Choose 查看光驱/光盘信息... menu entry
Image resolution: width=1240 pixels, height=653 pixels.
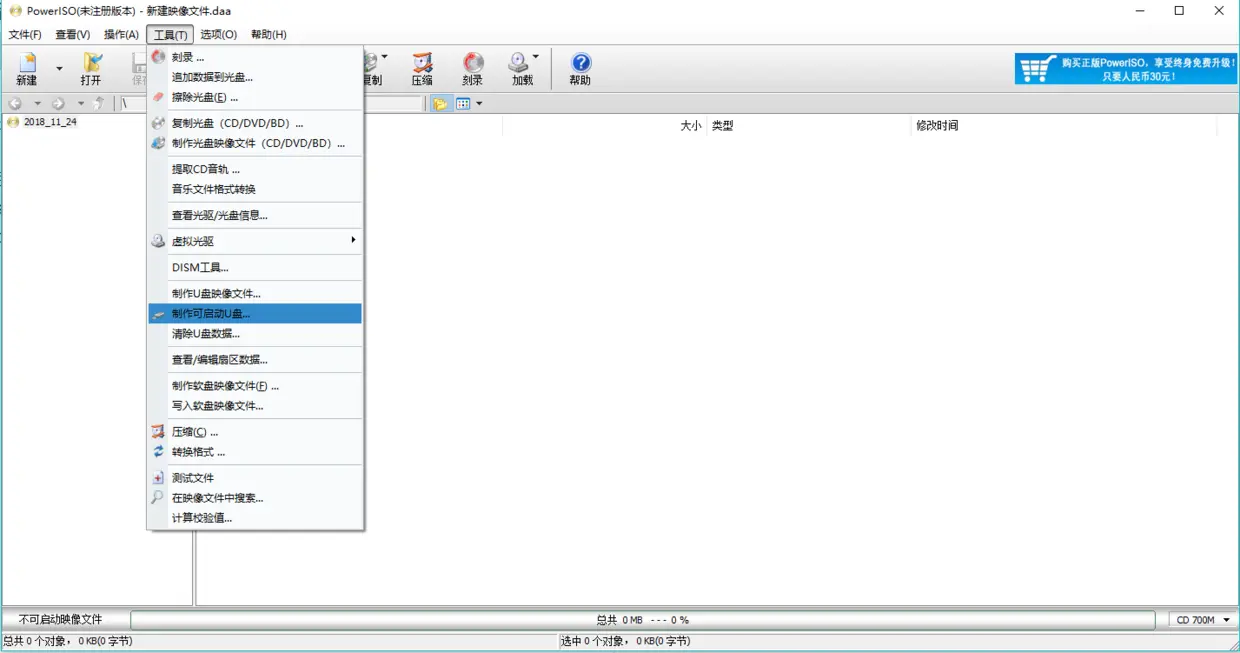255,215
